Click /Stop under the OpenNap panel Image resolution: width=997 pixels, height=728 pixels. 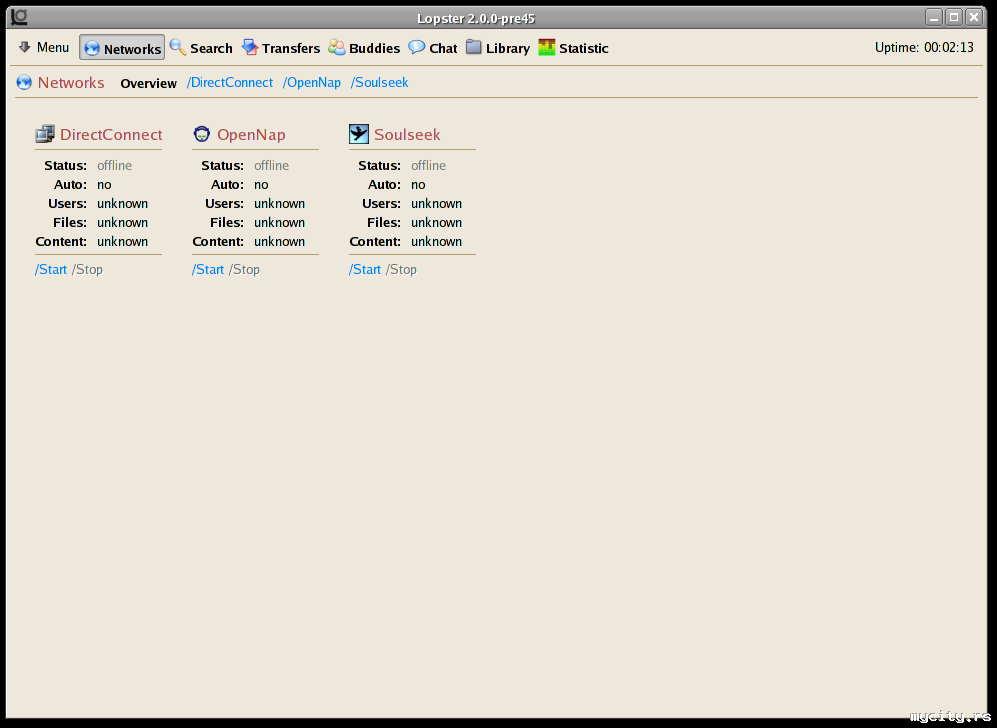[244, 269]
